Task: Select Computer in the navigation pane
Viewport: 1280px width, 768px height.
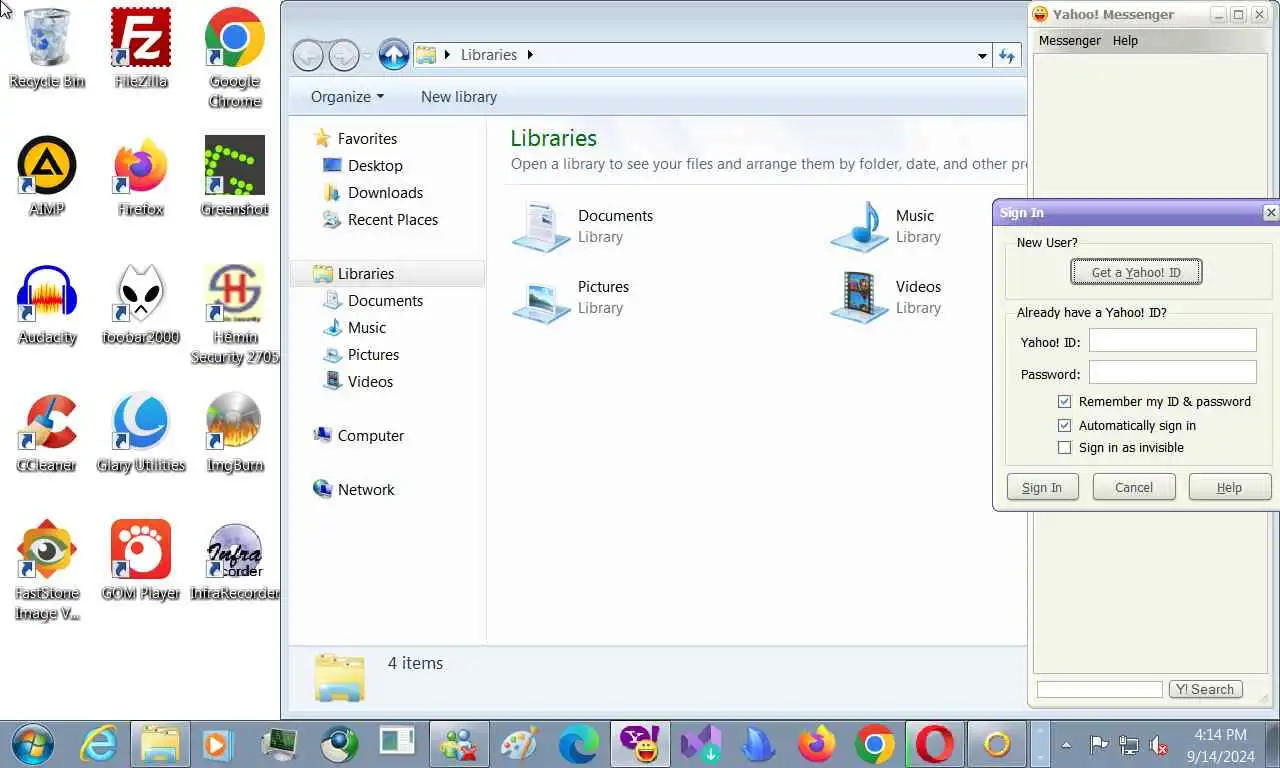Action: (x=371, y=436)
